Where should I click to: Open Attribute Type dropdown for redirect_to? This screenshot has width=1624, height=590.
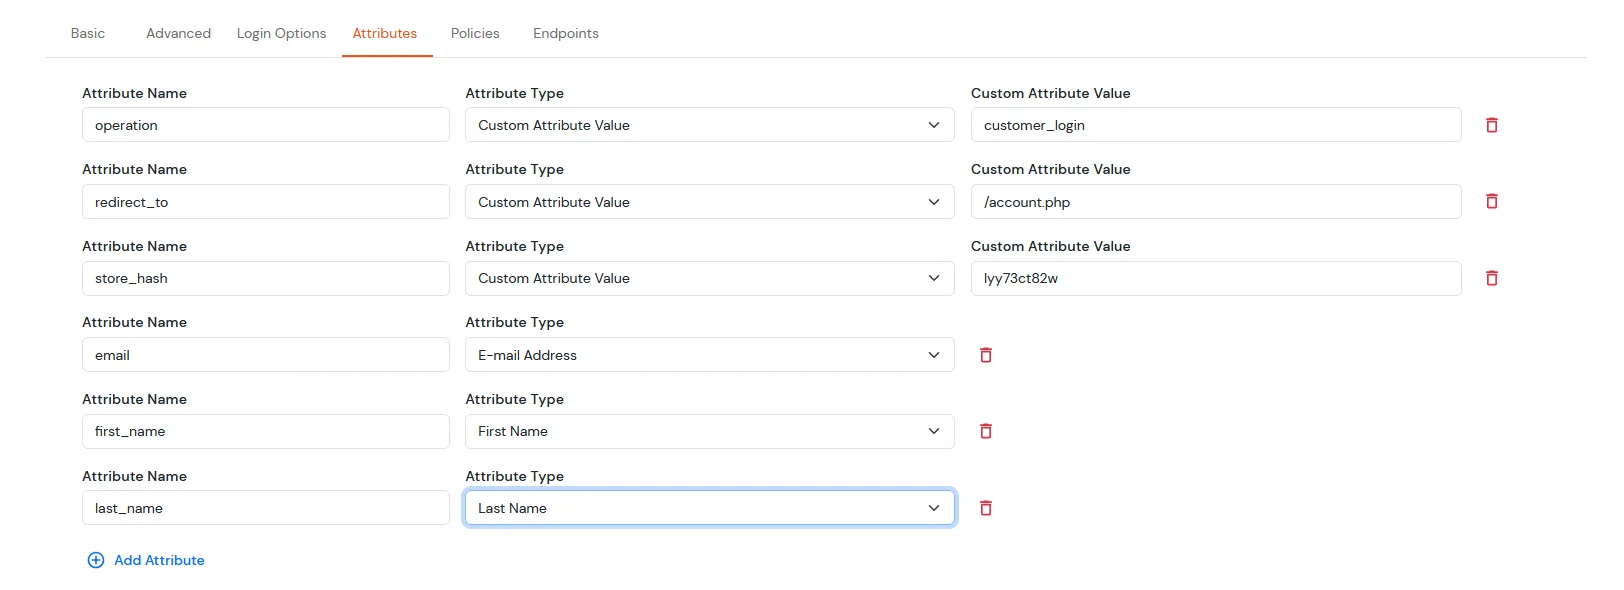point(709,202)
